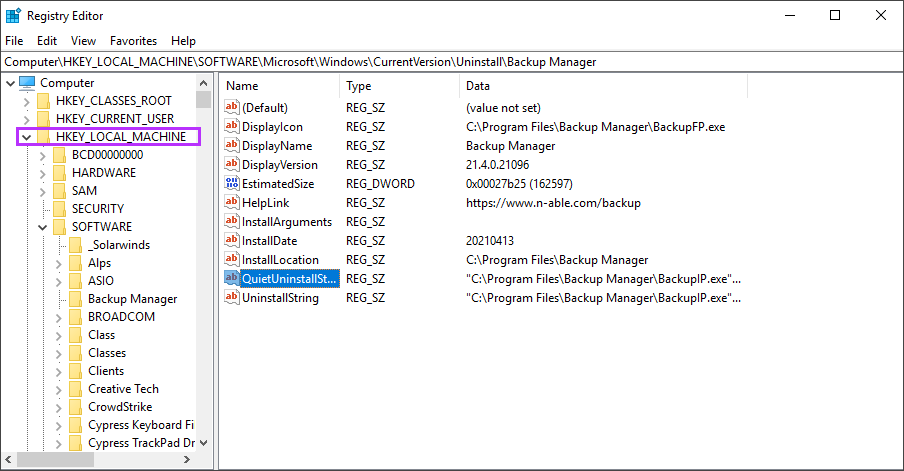
Task: Click the UninstallString value icon
Action: 232,298
